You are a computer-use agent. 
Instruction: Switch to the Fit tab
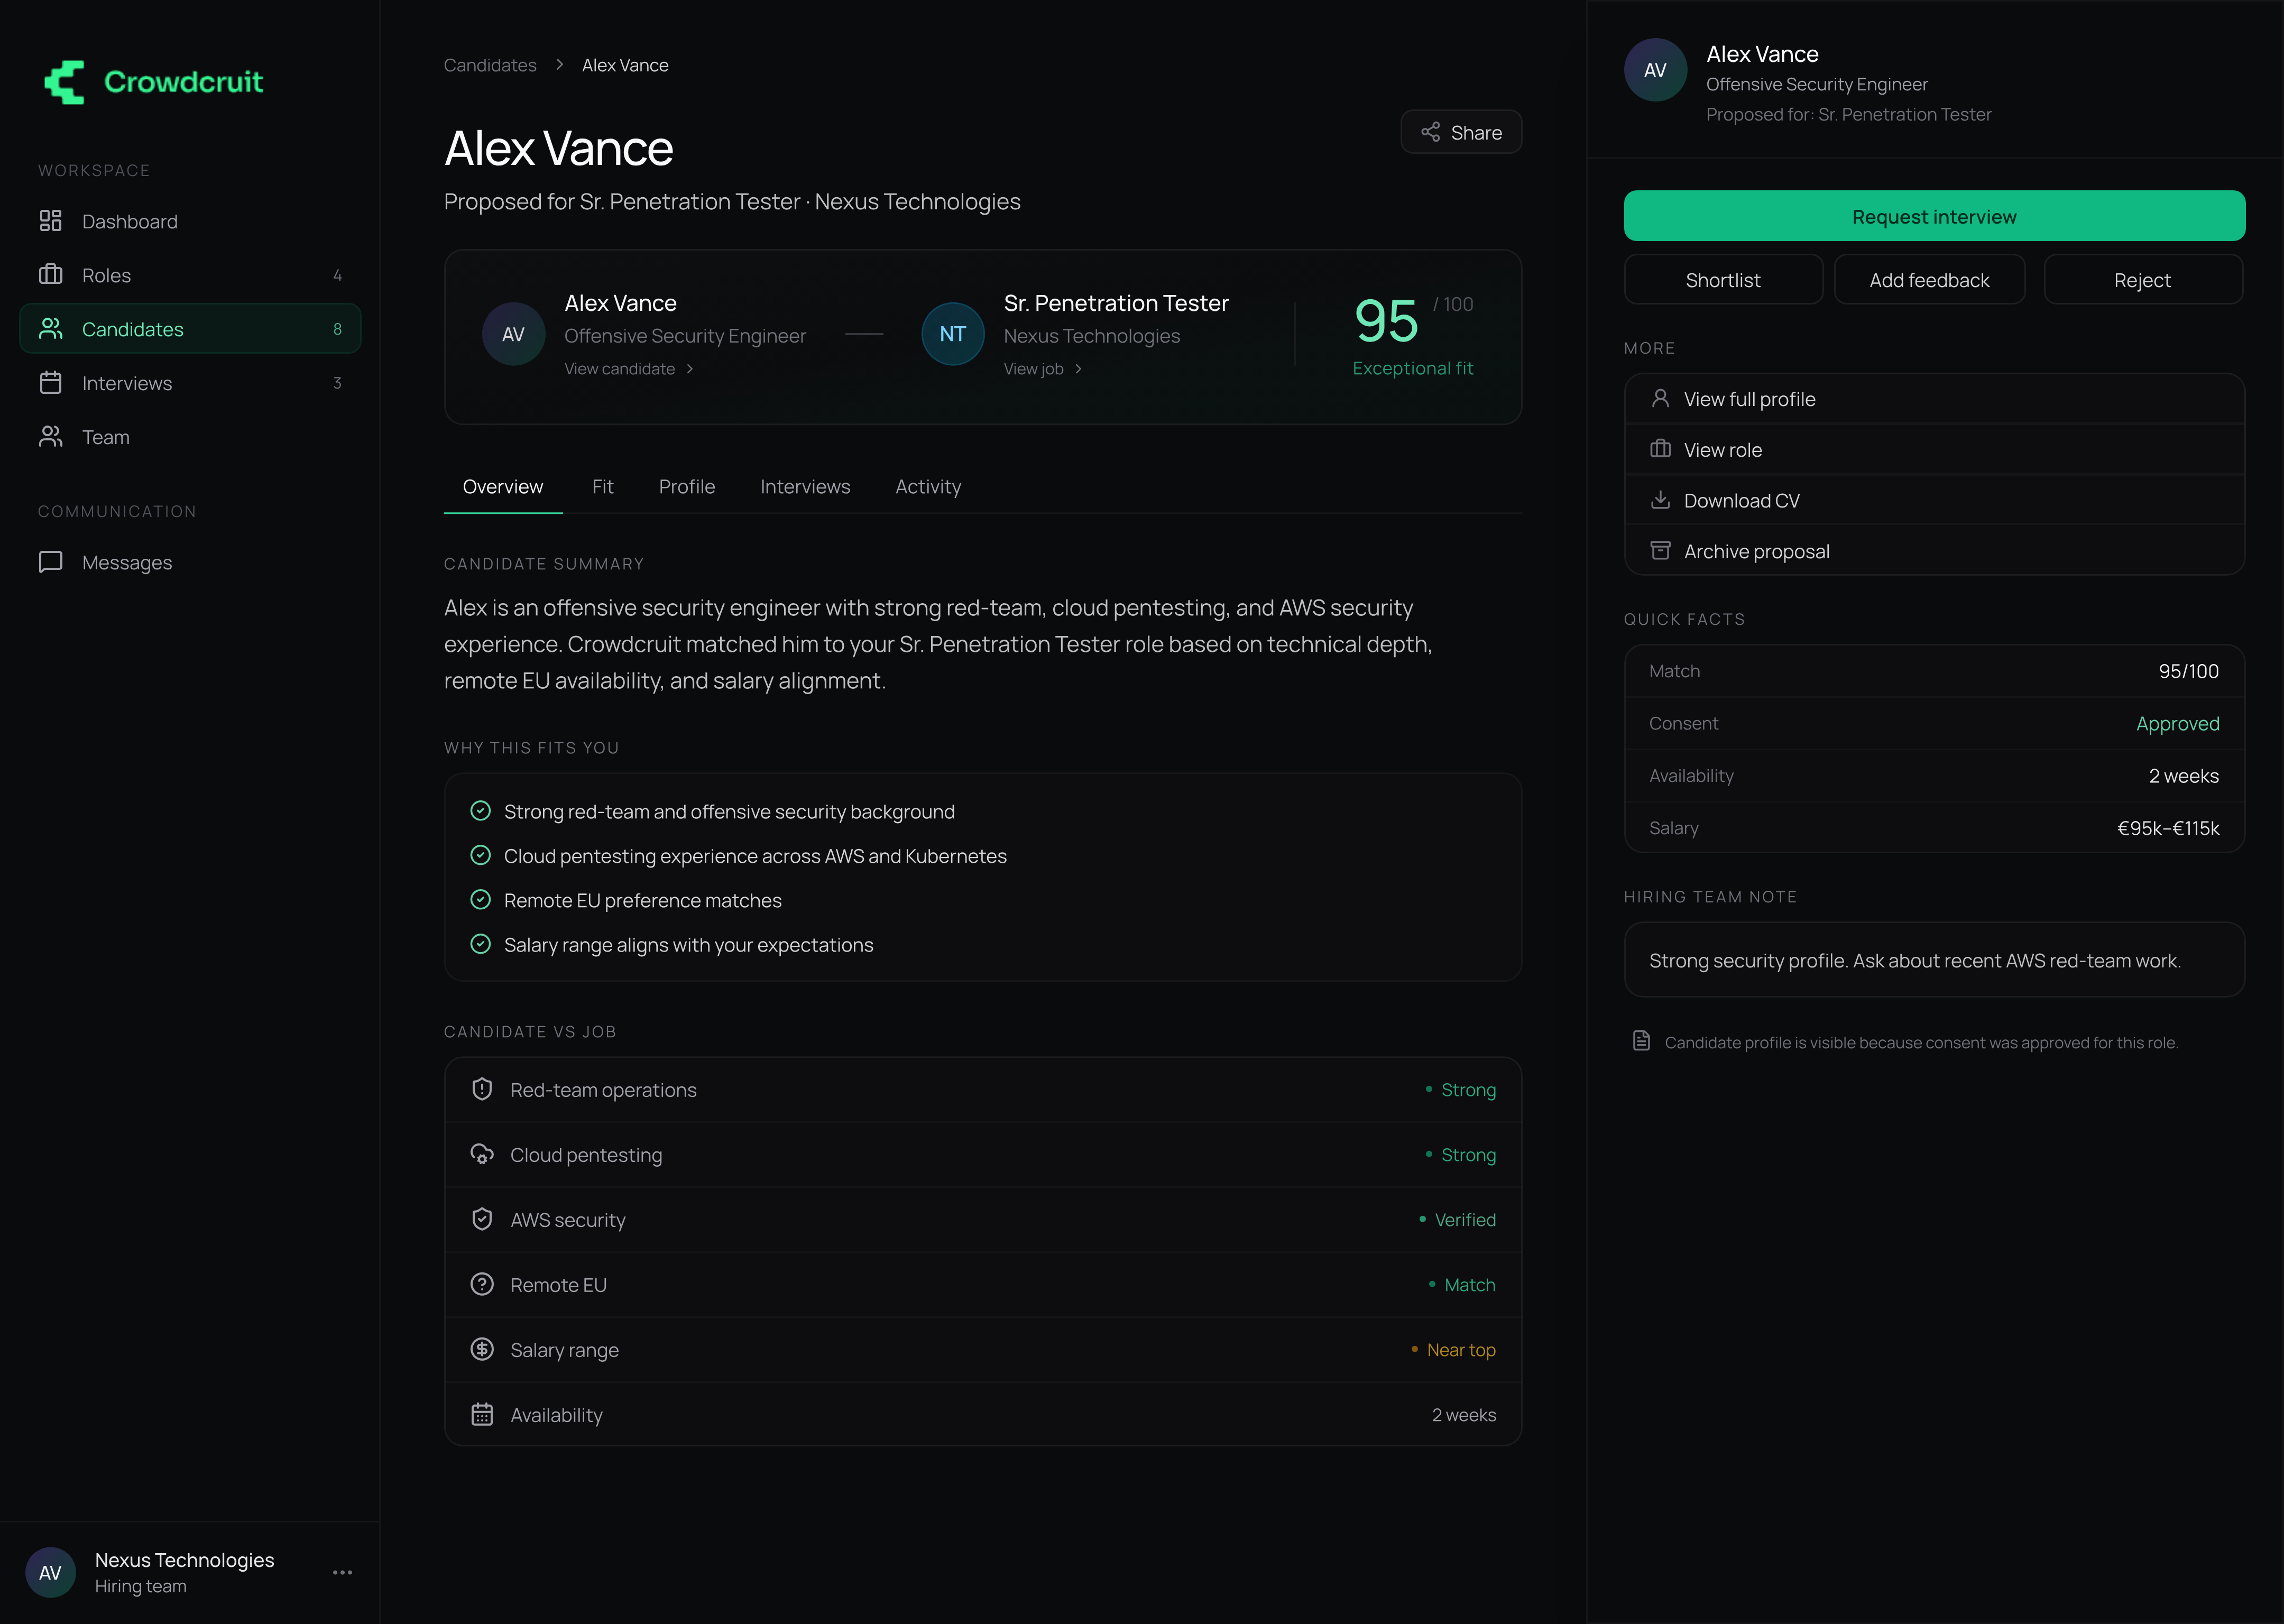pos(602,487)
